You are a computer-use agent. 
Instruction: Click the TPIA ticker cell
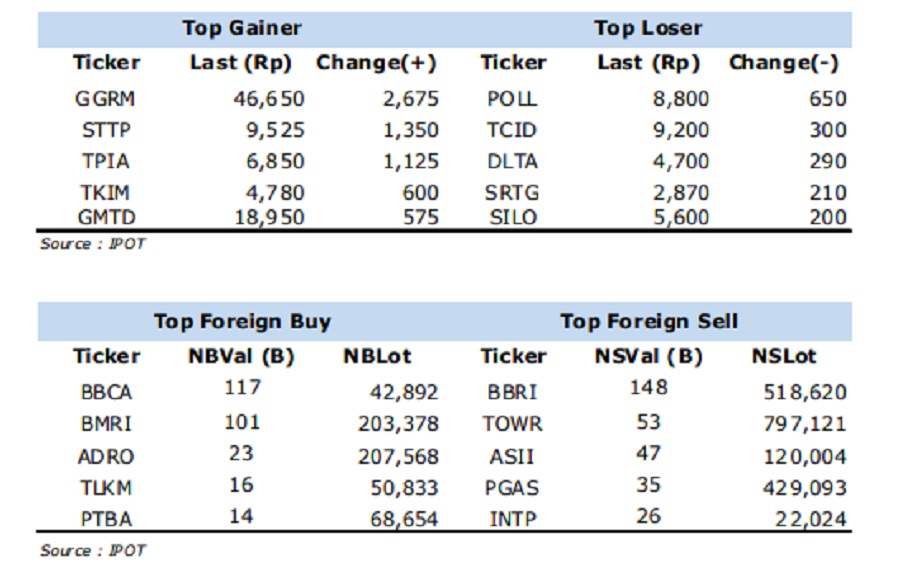click(x=106, y=161)
